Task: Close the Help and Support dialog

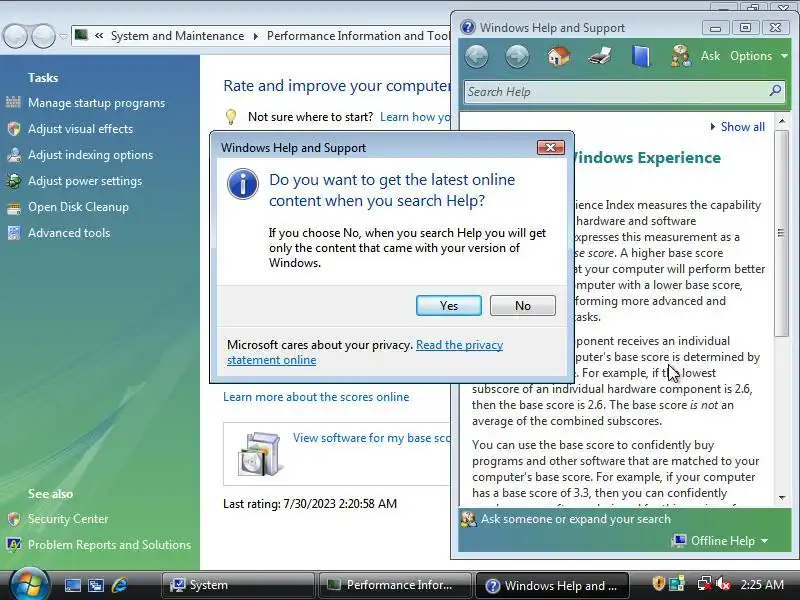Action: [551, 147]
